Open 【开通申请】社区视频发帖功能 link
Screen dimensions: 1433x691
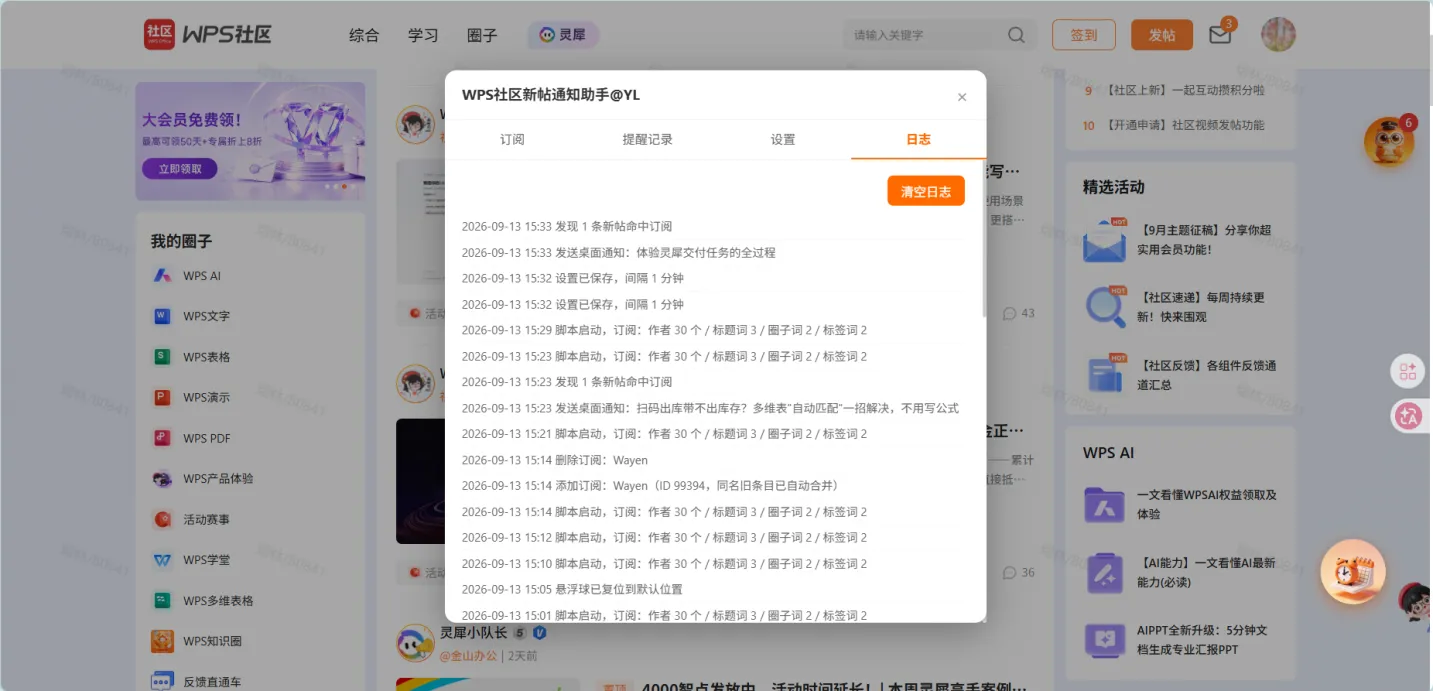pyautogui.click(x=1185, y=125)
